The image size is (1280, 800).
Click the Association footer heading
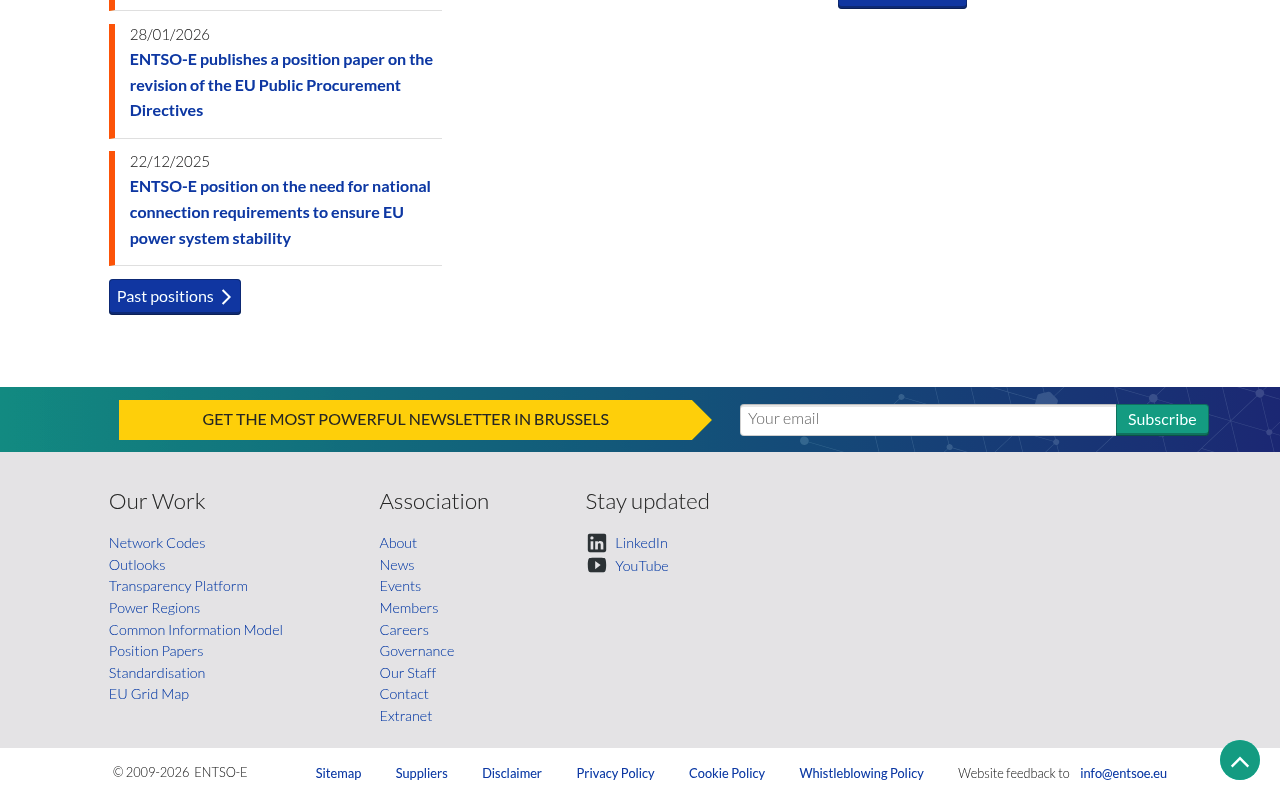tap(434, 501)
